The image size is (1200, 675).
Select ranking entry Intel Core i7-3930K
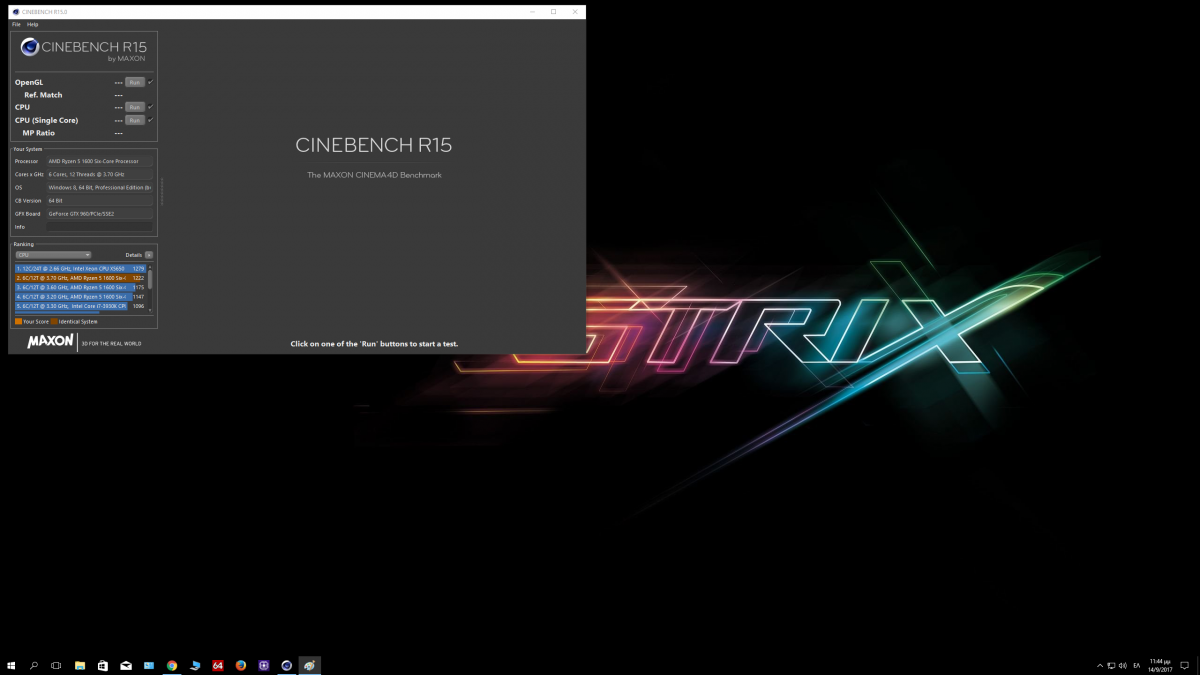tap(80, 306)
